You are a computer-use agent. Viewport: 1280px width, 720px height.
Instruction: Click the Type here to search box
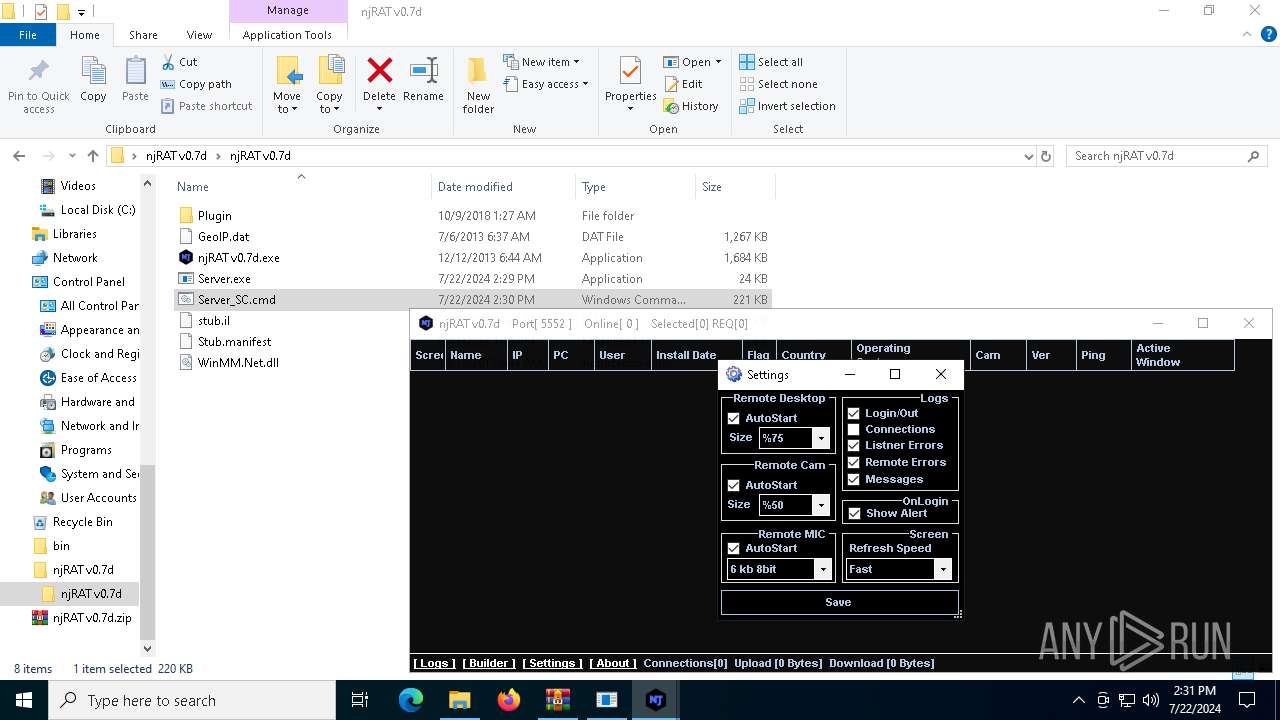pyautogui.click(x=192, y=700)
